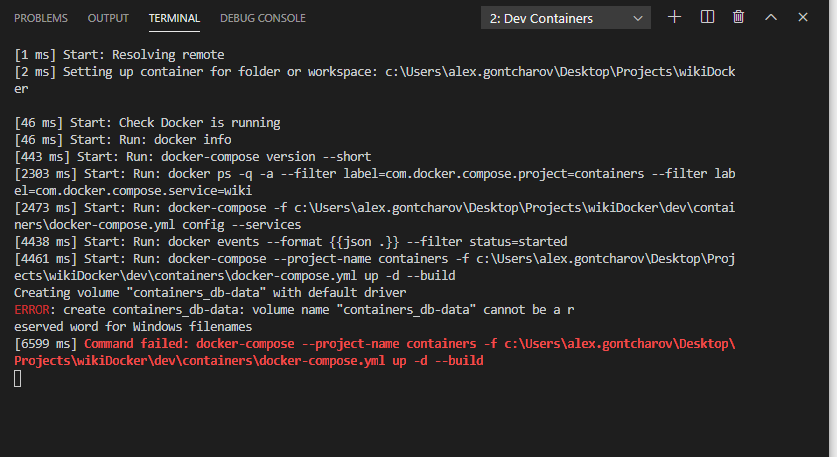Click the red 'ERROR' text line
The height and width of the screenshot is (457, 837).
click(294, 310)
